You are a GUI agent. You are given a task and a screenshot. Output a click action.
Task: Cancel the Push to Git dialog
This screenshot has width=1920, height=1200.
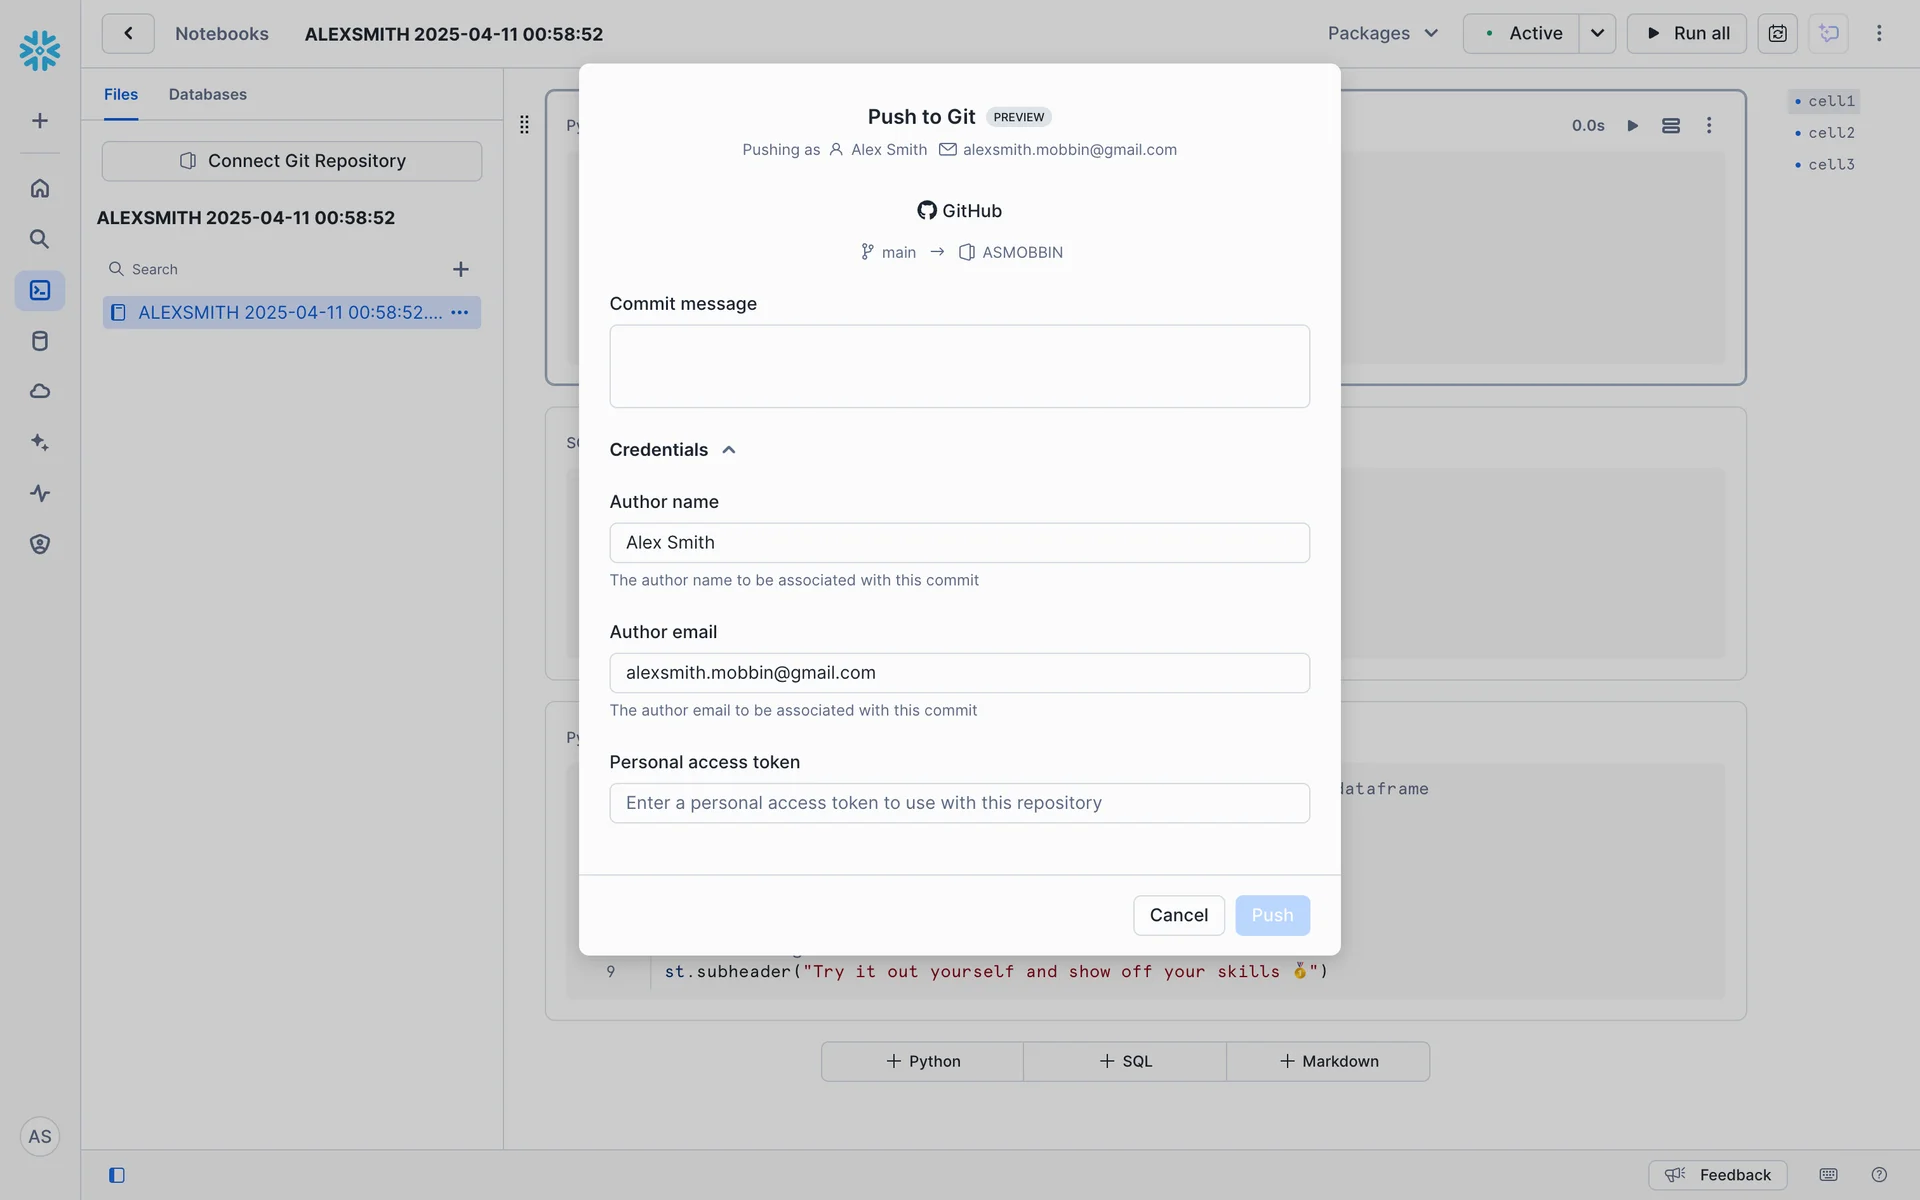pyautogui.click(x=1178, y=915)
